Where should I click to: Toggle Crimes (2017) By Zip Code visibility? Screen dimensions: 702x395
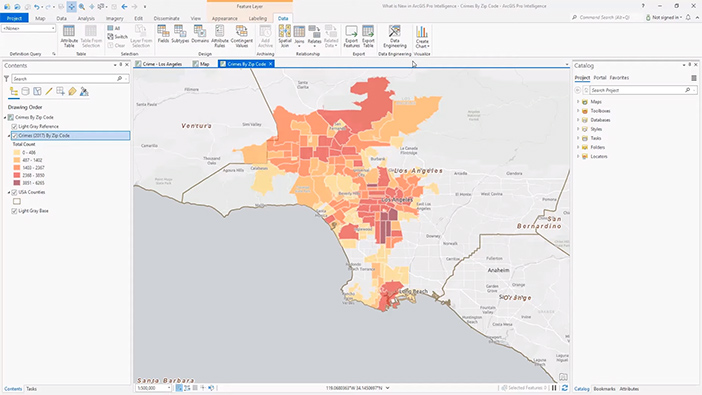tap(15, 136)
